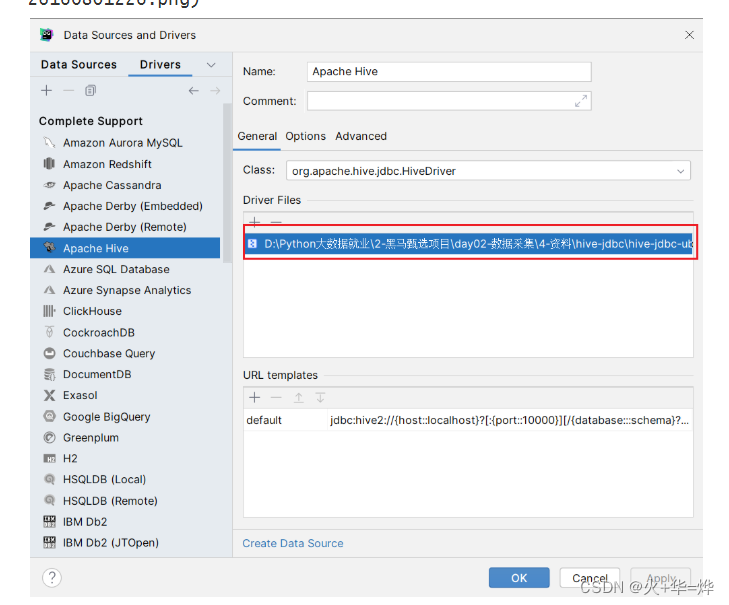Click the duplicate driver icon
Screen dimensions: 729x605
click(91, 91)
